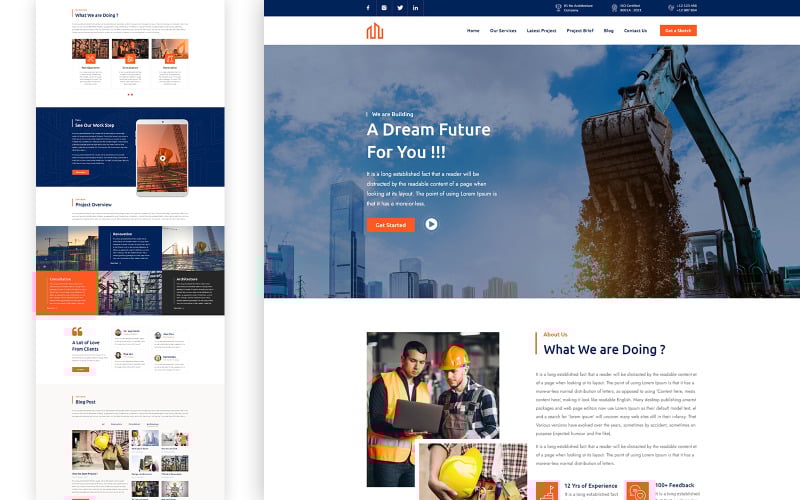
Task: Click the Facebook icon in top bar
Action: point(367,7)
